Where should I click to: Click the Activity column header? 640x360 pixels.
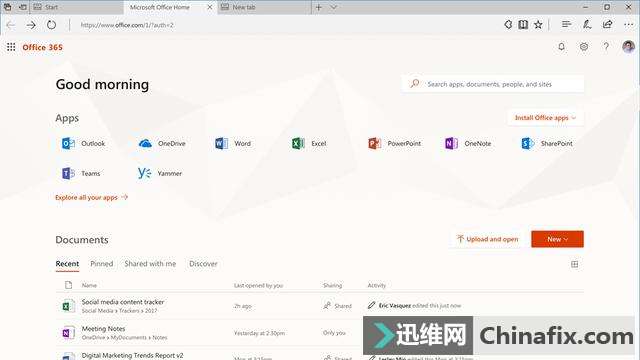point(377,285)
